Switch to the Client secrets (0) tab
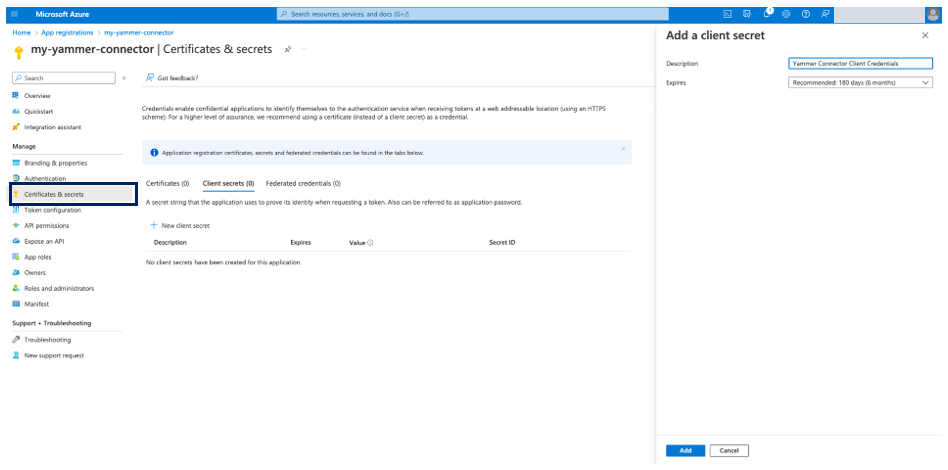 coord(229,183)
